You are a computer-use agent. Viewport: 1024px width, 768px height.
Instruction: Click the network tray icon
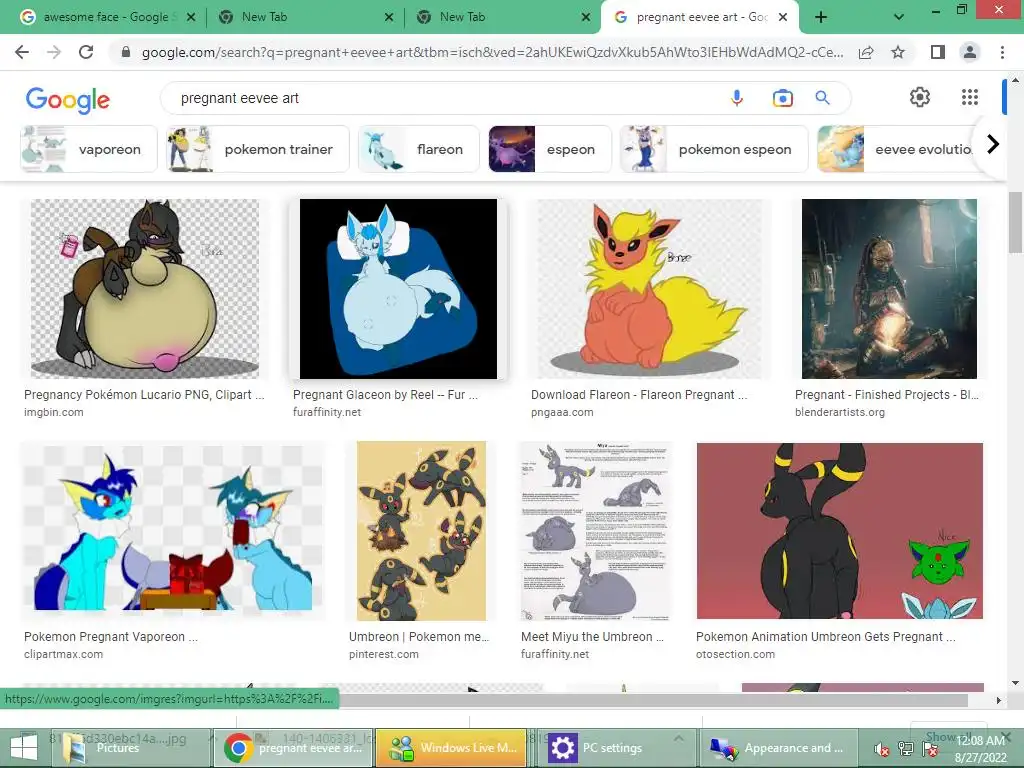click(906, 748)
